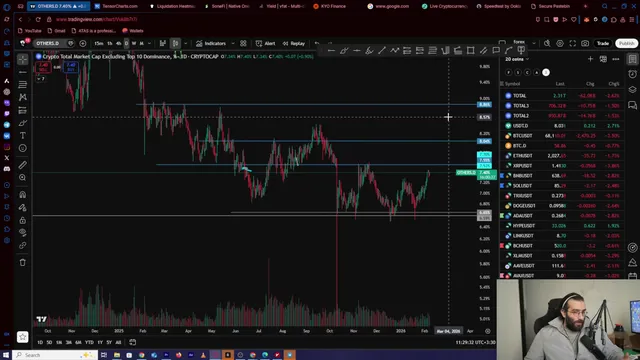Select the patterns tool in left toolbar
The width and height of the screenshot is (640, 360).
23,97
